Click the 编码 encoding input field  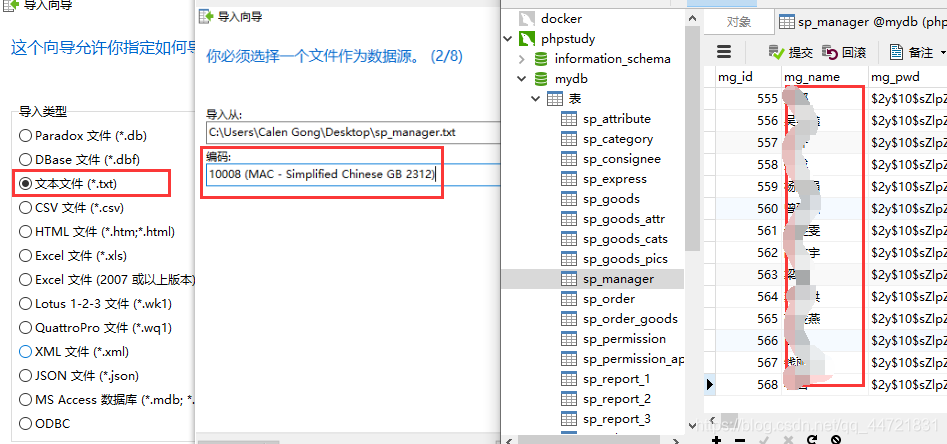click(353, 175)
